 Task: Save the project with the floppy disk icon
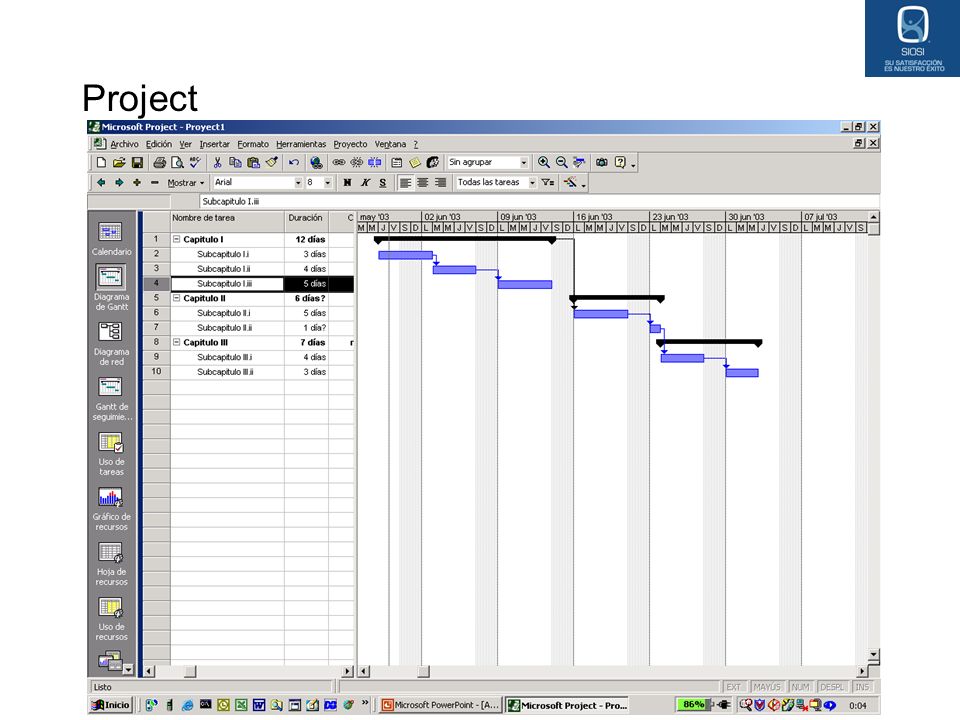point(137,162)
